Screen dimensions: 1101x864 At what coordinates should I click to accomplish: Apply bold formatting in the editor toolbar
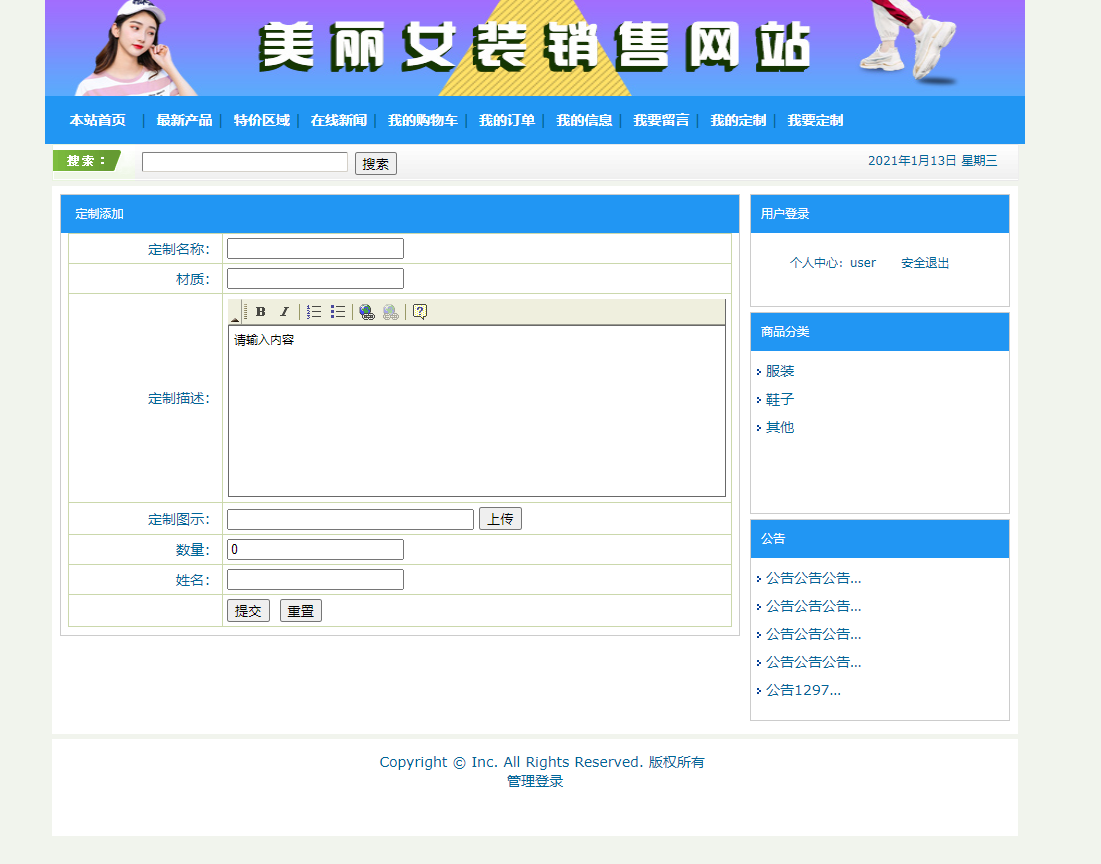259,311
